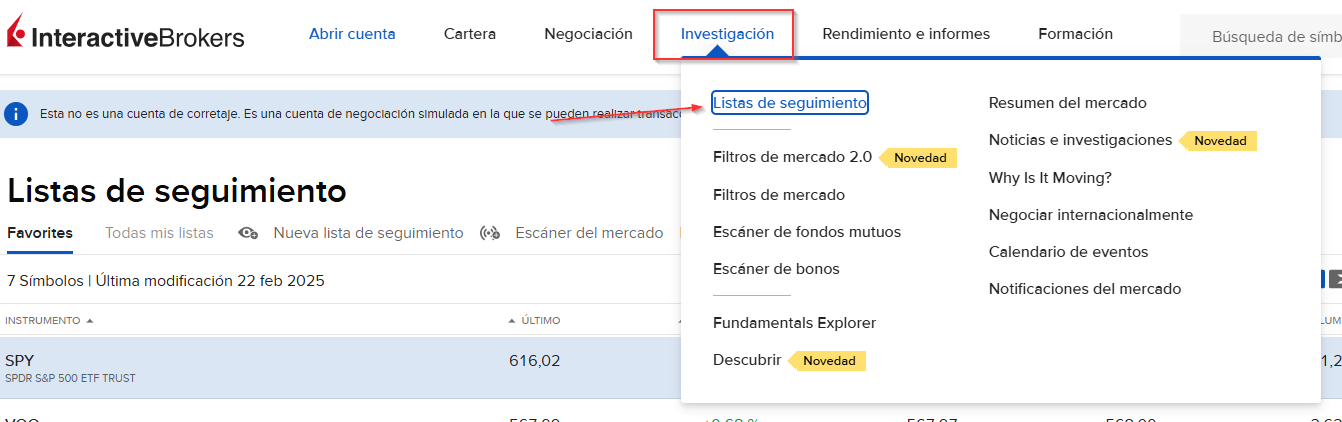Select Descubrir in the dropdown

[747, 360]
